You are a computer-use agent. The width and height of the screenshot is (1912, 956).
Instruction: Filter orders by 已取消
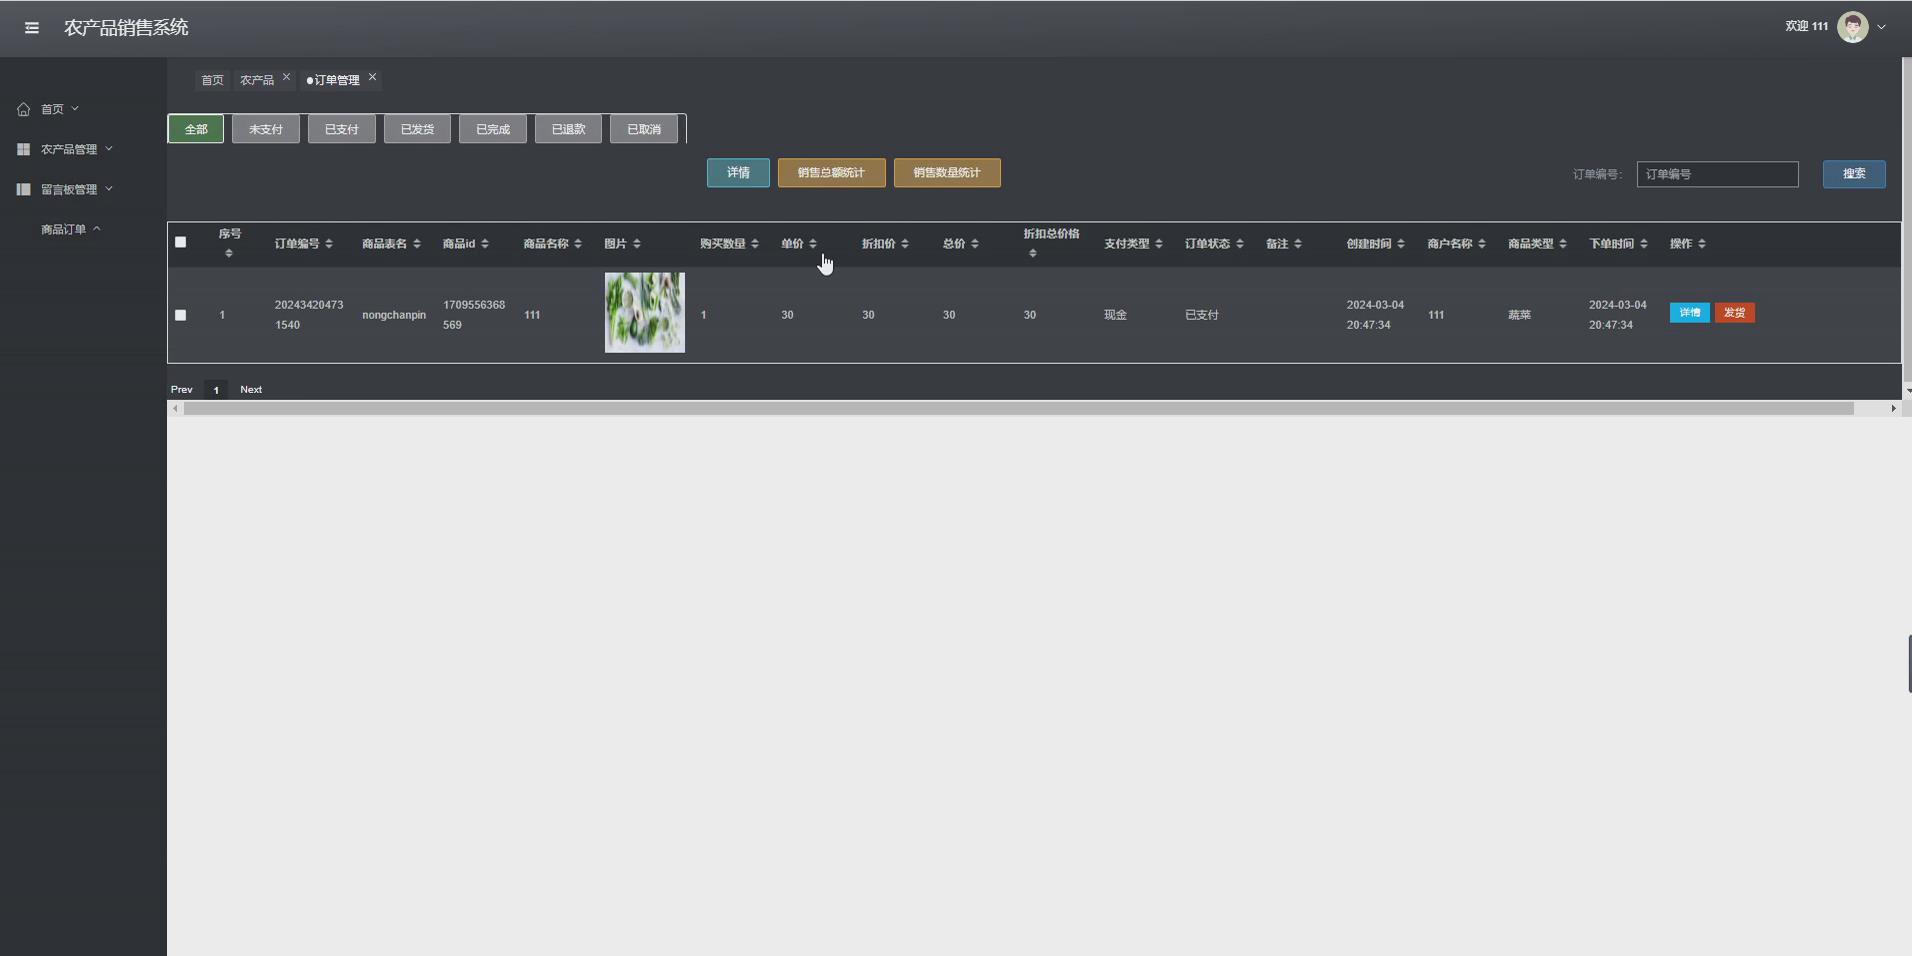coord(644,129)
